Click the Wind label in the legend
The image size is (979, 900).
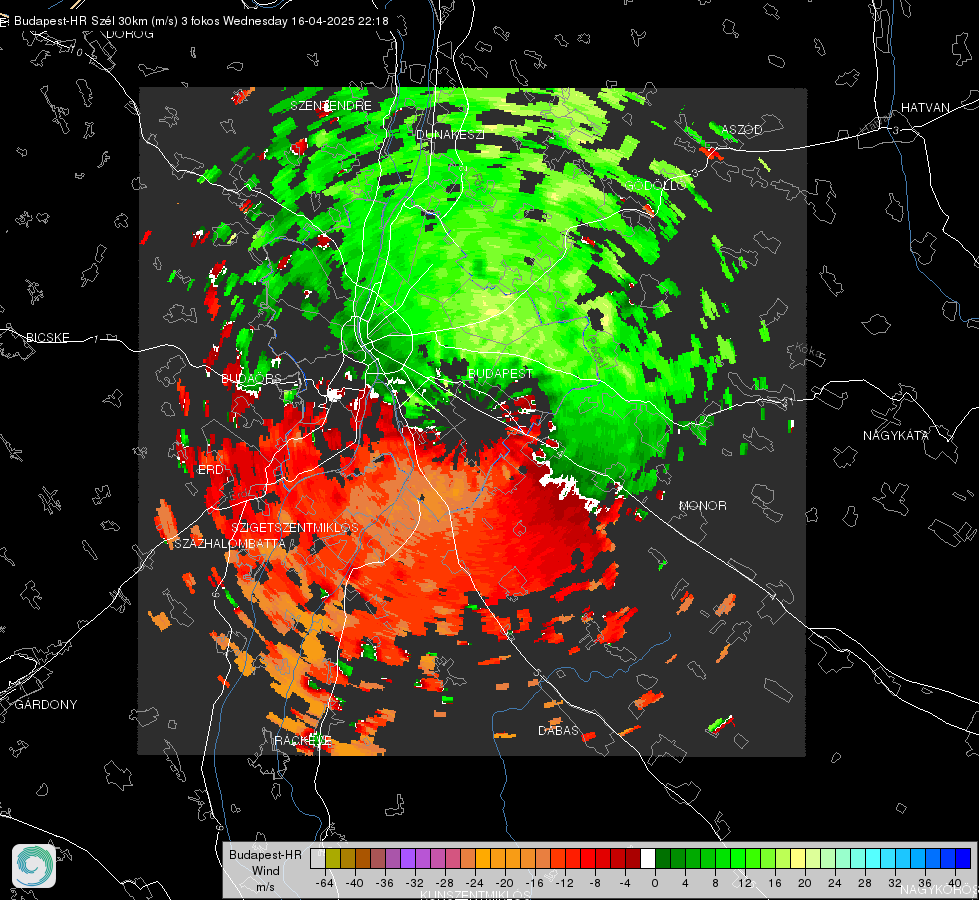pos(265,871)
